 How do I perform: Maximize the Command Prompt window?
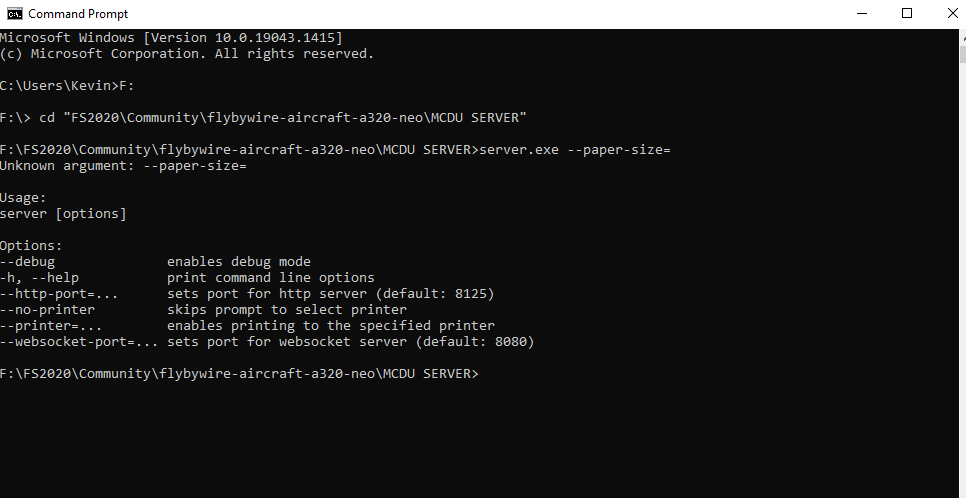coord(907,14)
